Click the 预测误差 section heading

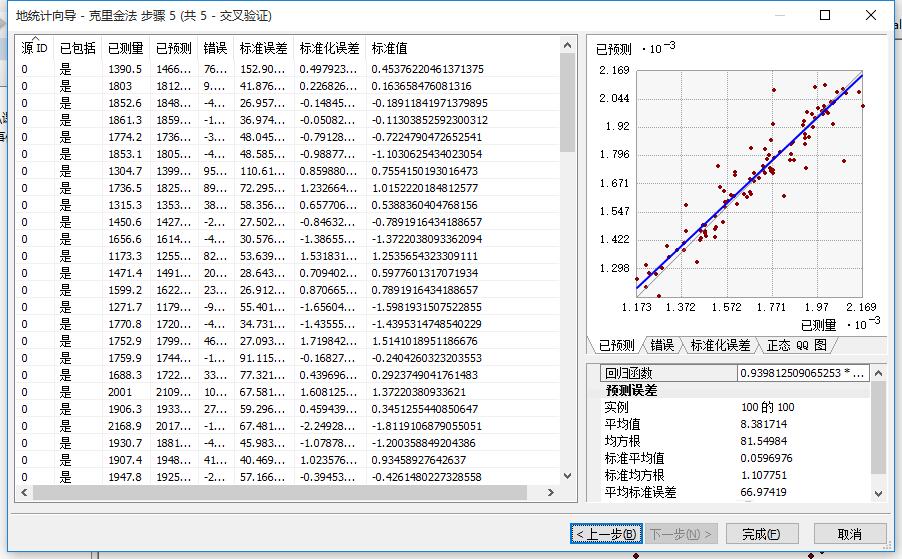click(631, 390)
